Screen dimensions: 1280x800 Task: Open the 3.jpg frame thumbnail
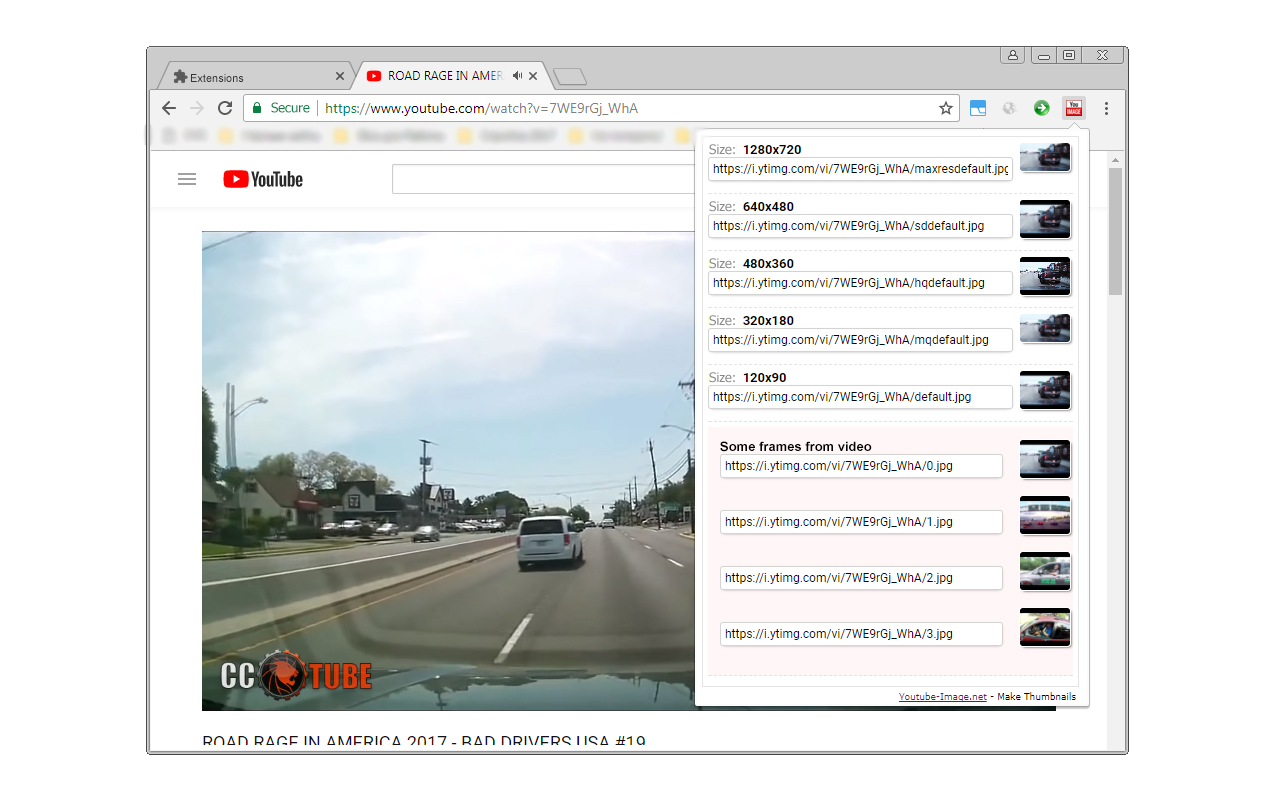coord(1045,627)
